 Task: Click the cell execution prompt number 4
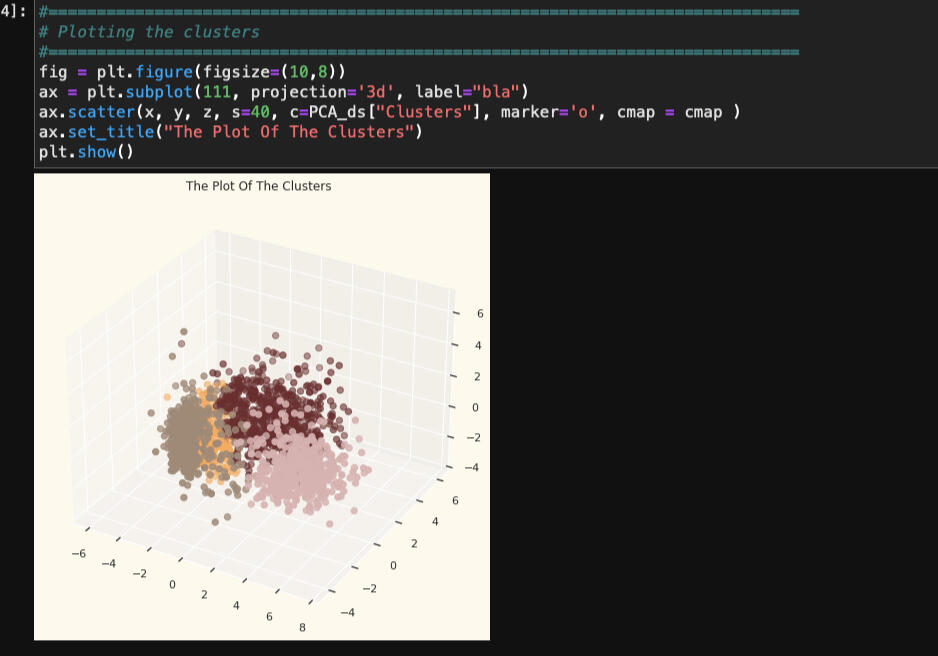click(12, 12)
